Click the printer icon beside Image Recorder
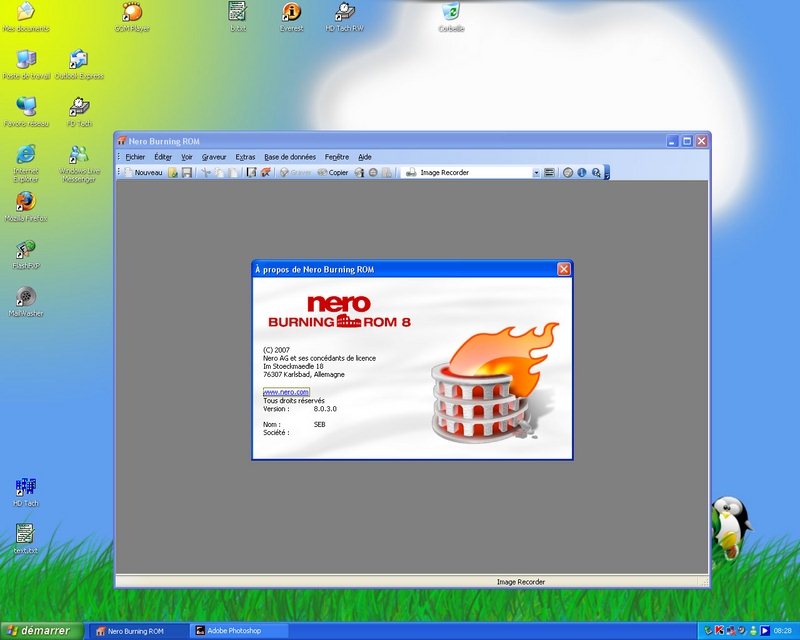This screenshot has width=800, height=640. [x=411, y=173]
